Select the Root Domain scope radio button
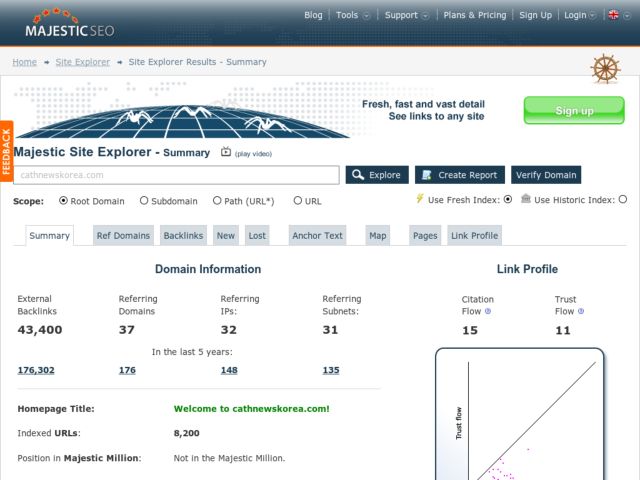 [x=63, y=201]
